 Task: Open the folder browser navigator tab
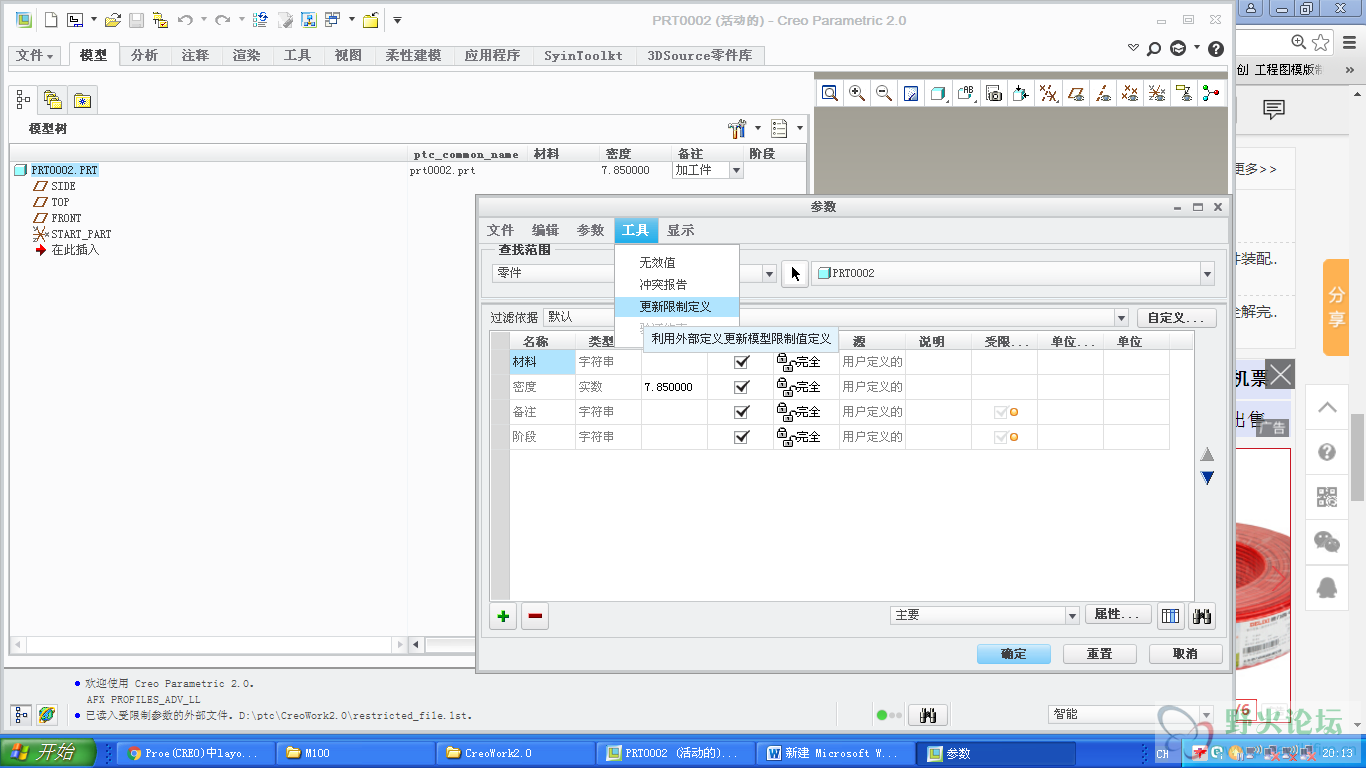(53, 99)
